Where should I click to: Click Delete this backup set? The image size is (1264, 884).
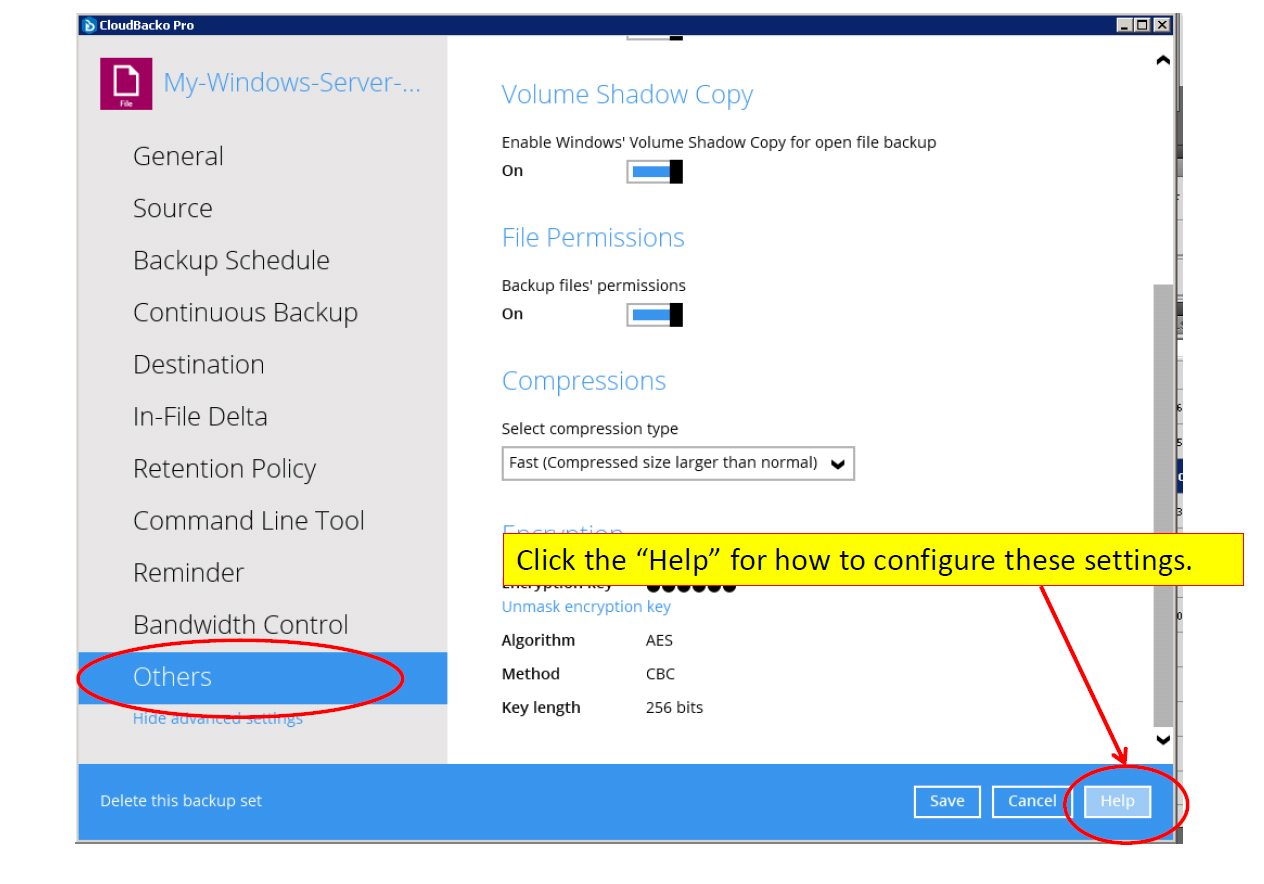(x=181, y=801)
